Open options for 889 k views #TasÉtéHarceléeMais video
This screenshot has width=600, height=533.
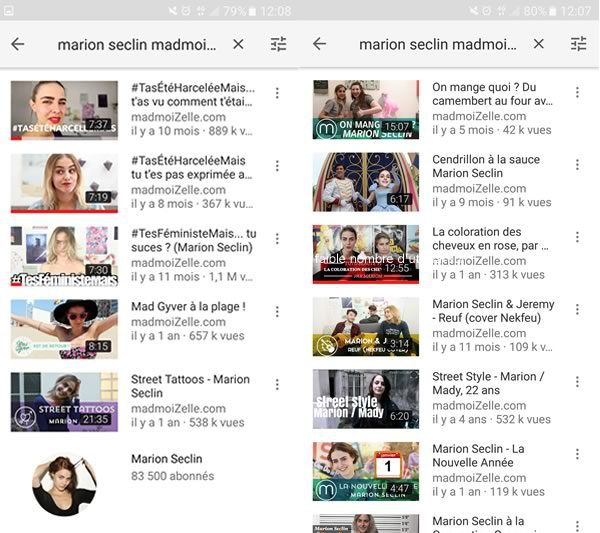tap(277, 93)
